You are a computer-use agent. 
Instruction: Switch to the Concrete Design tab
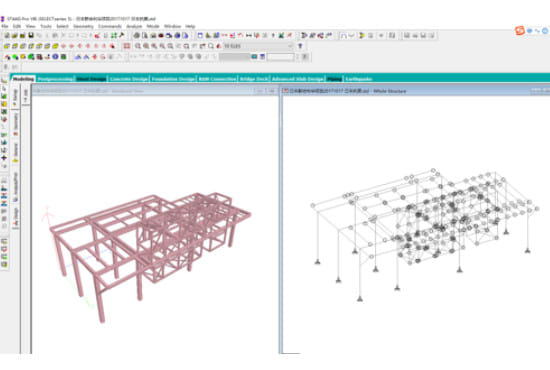(x=129, y=79)
